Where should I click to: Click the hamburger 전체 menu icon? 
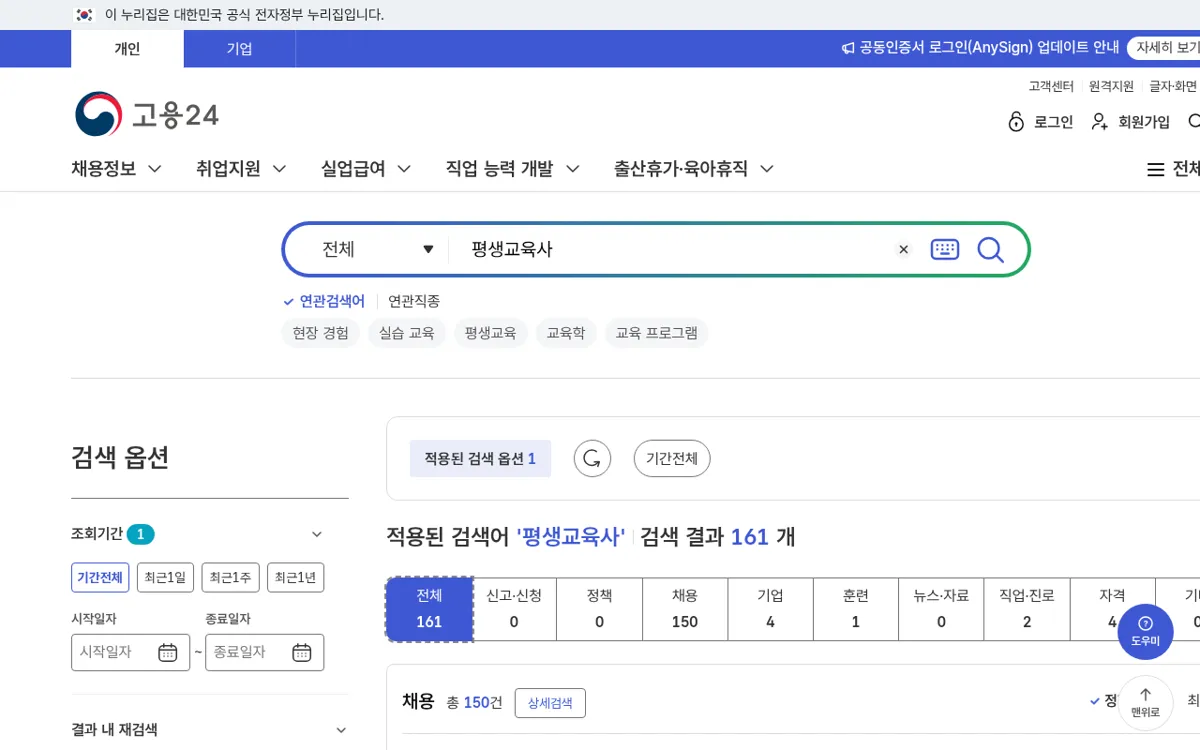[x=1155, y=170]
